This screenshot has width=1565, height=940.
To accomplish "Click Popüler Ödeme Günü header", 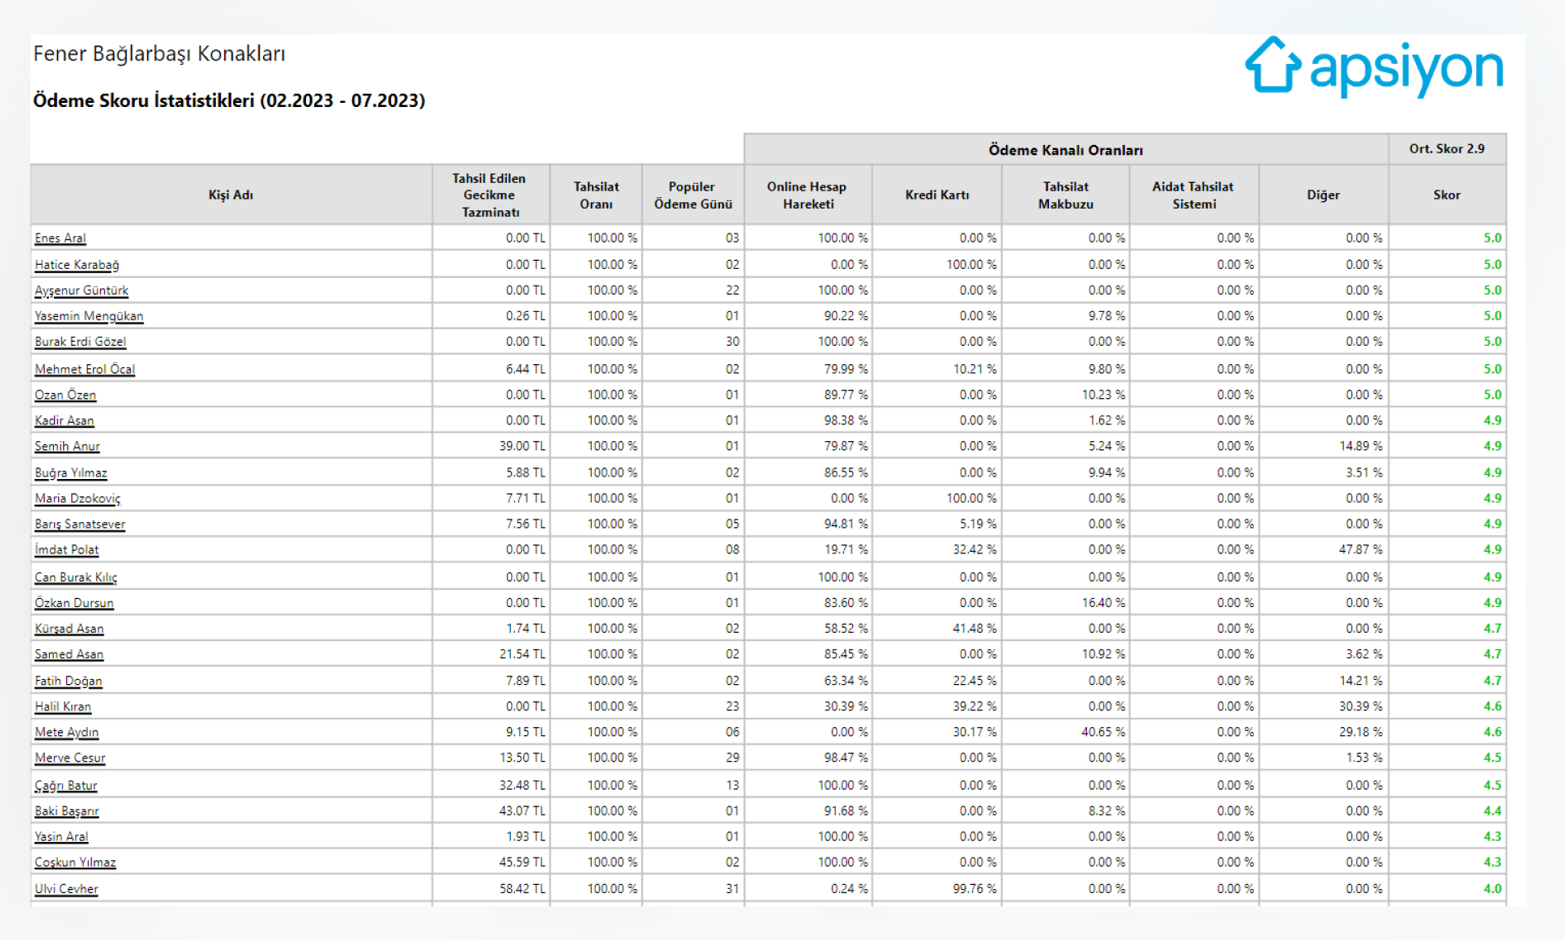I will click(x=693, y=195).
